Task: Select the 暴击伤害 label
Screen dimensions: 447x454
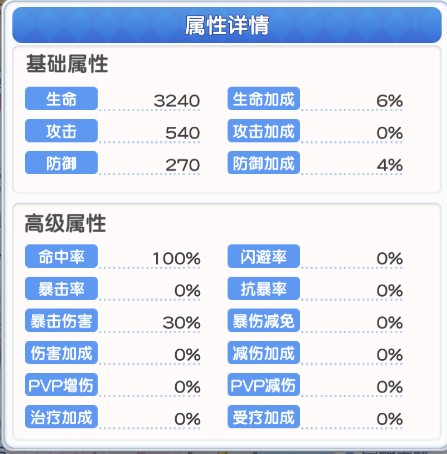Action: click(61, 321)
